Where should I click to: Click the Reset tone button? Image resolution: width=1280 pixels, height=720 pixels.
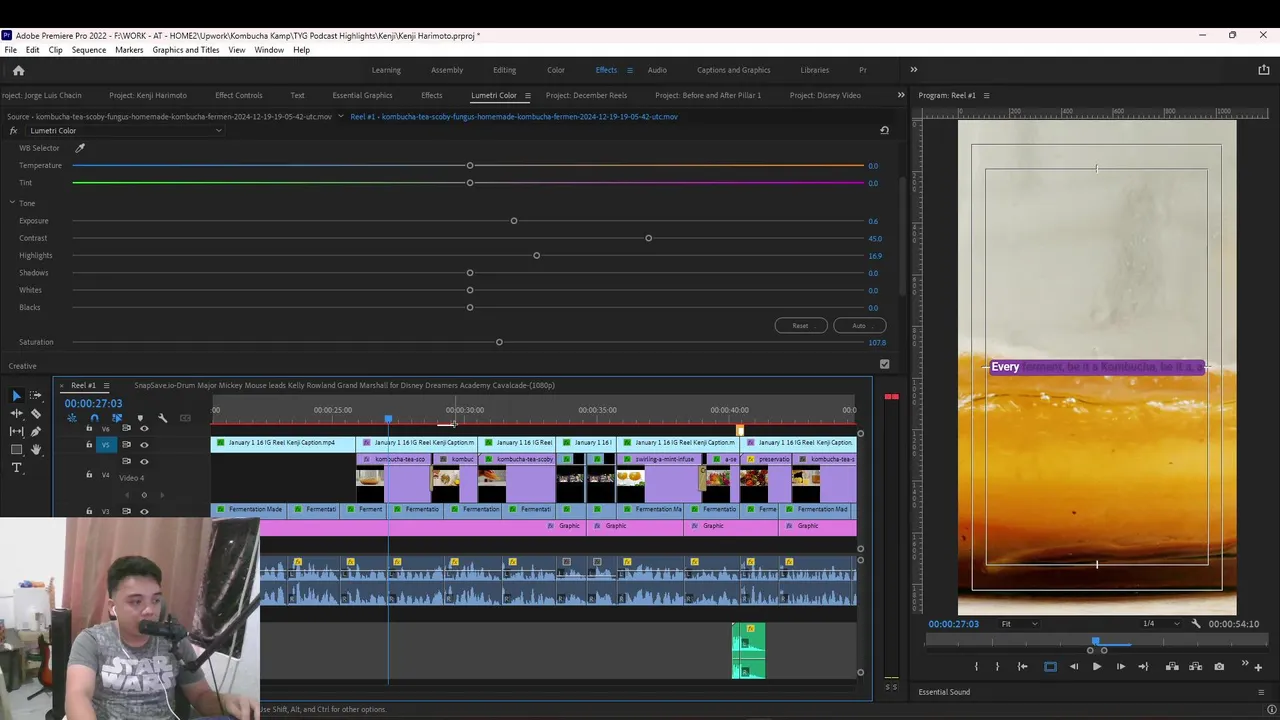(800, 326)
